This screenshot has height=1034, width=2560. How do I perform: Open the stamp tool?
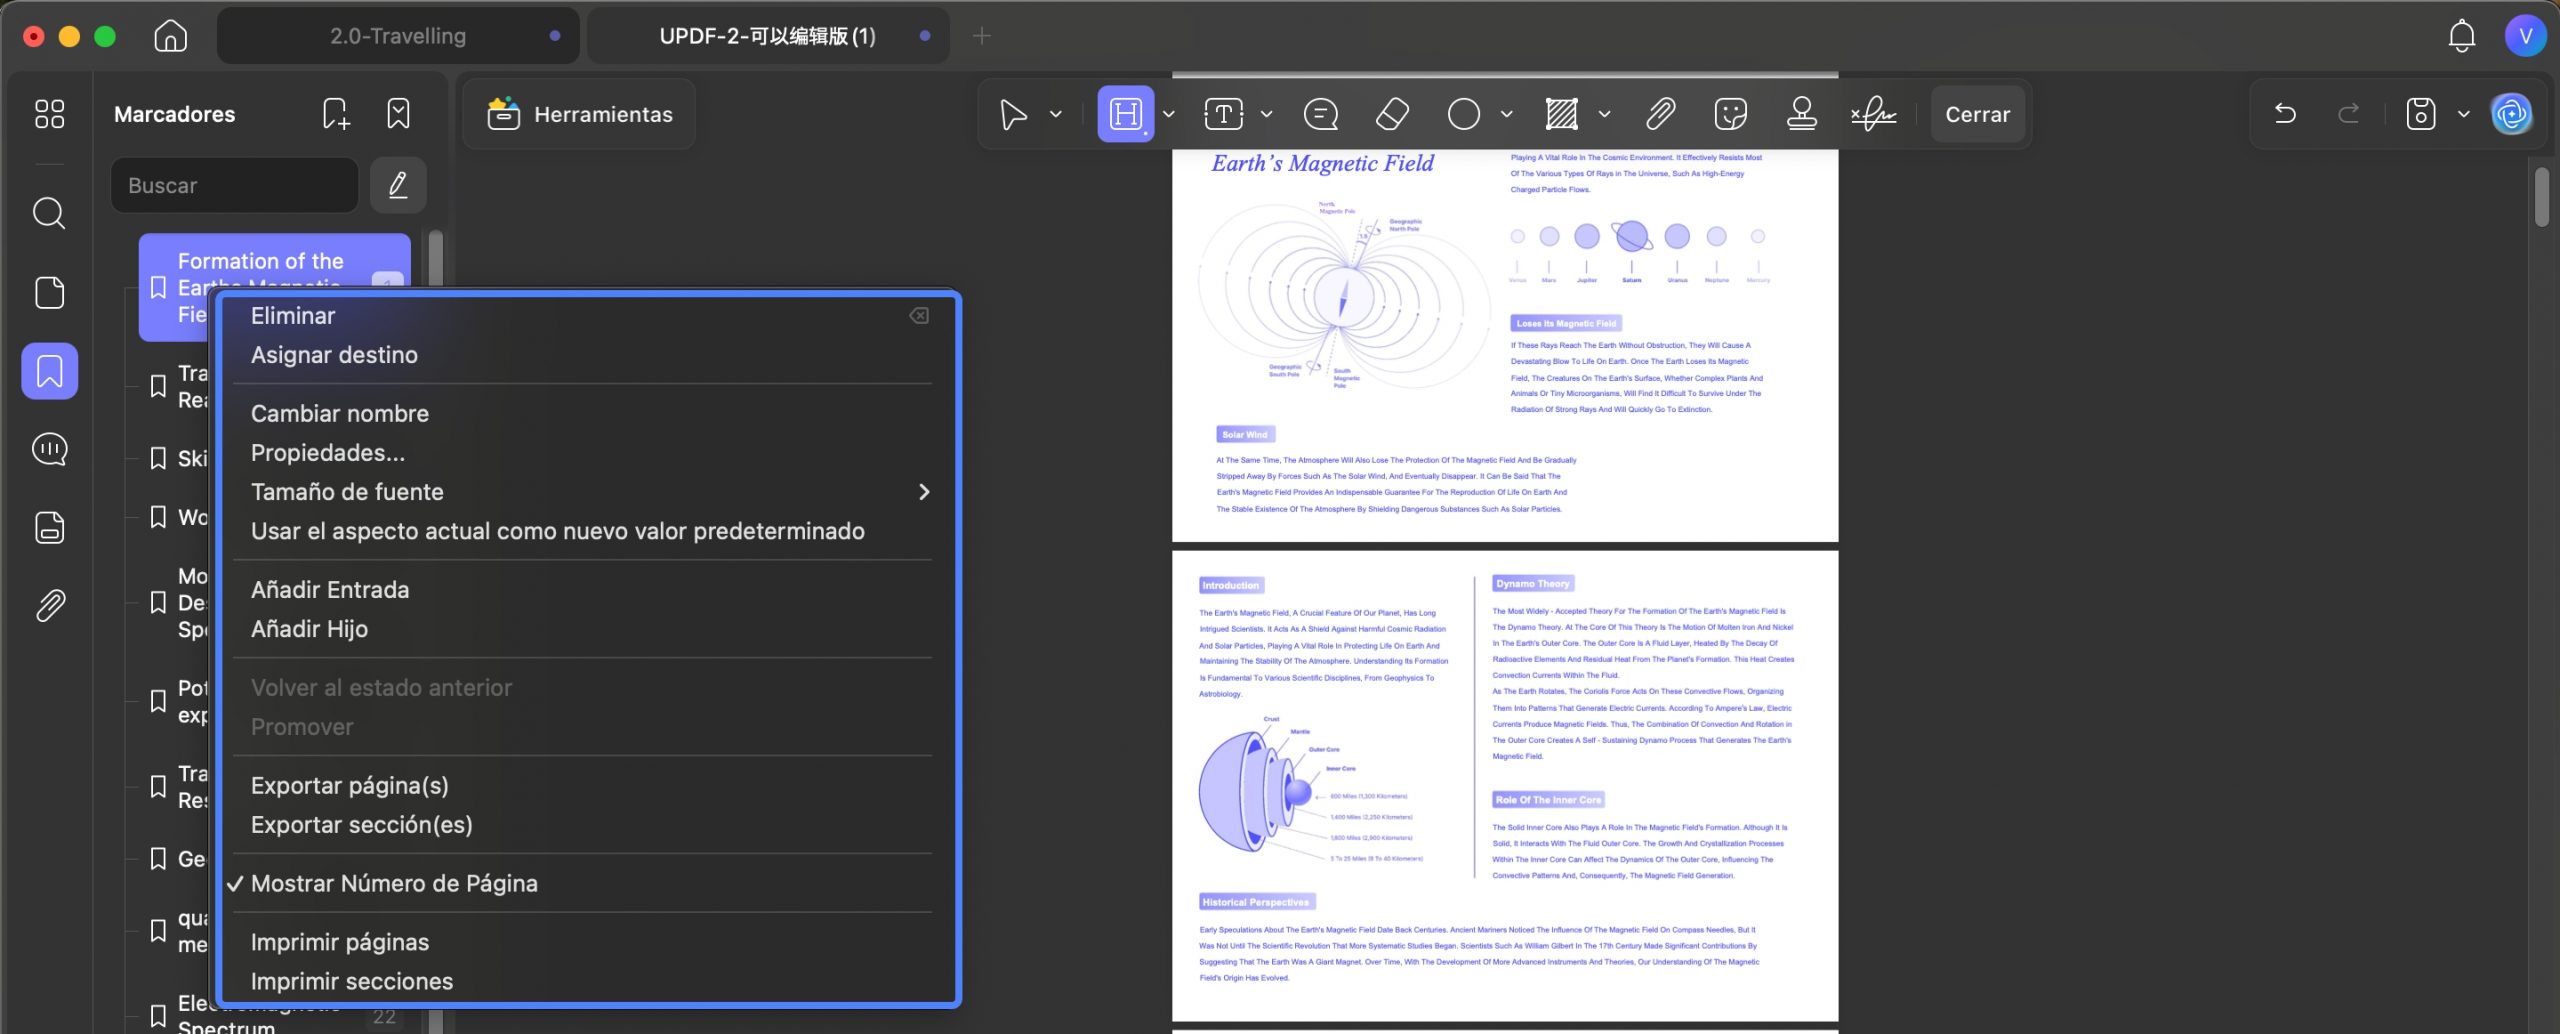pyautogui.click(x=1802, y=114)
